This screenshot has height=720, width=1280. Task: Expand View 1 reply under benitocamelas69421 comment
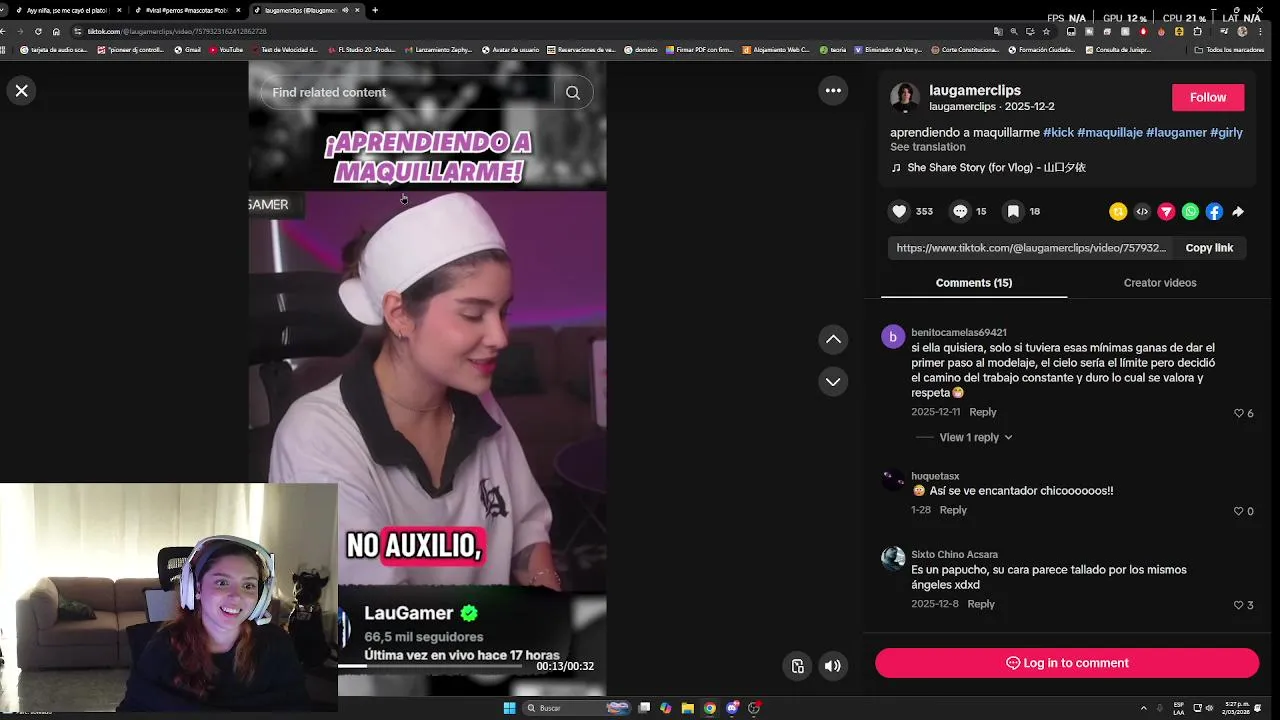[975, 437]
